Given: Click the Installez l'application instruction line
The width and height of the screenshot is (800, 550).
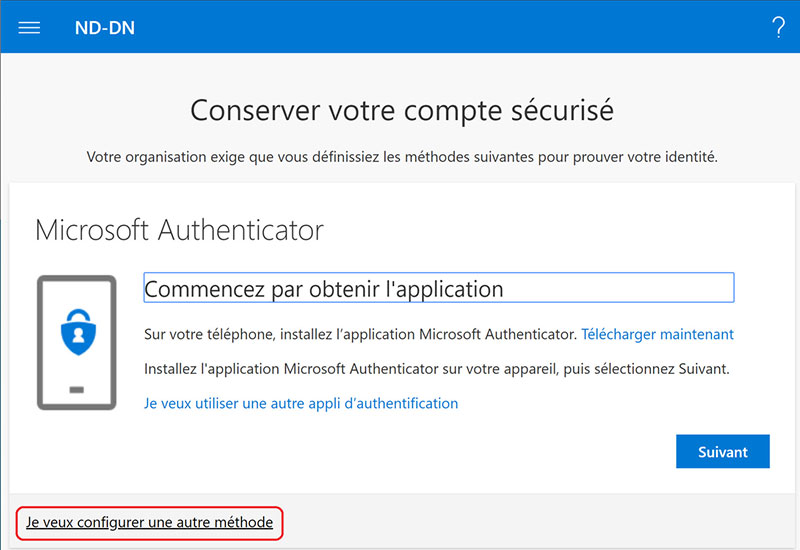Looking at the screenshot, I should click(x=437, y=368).
